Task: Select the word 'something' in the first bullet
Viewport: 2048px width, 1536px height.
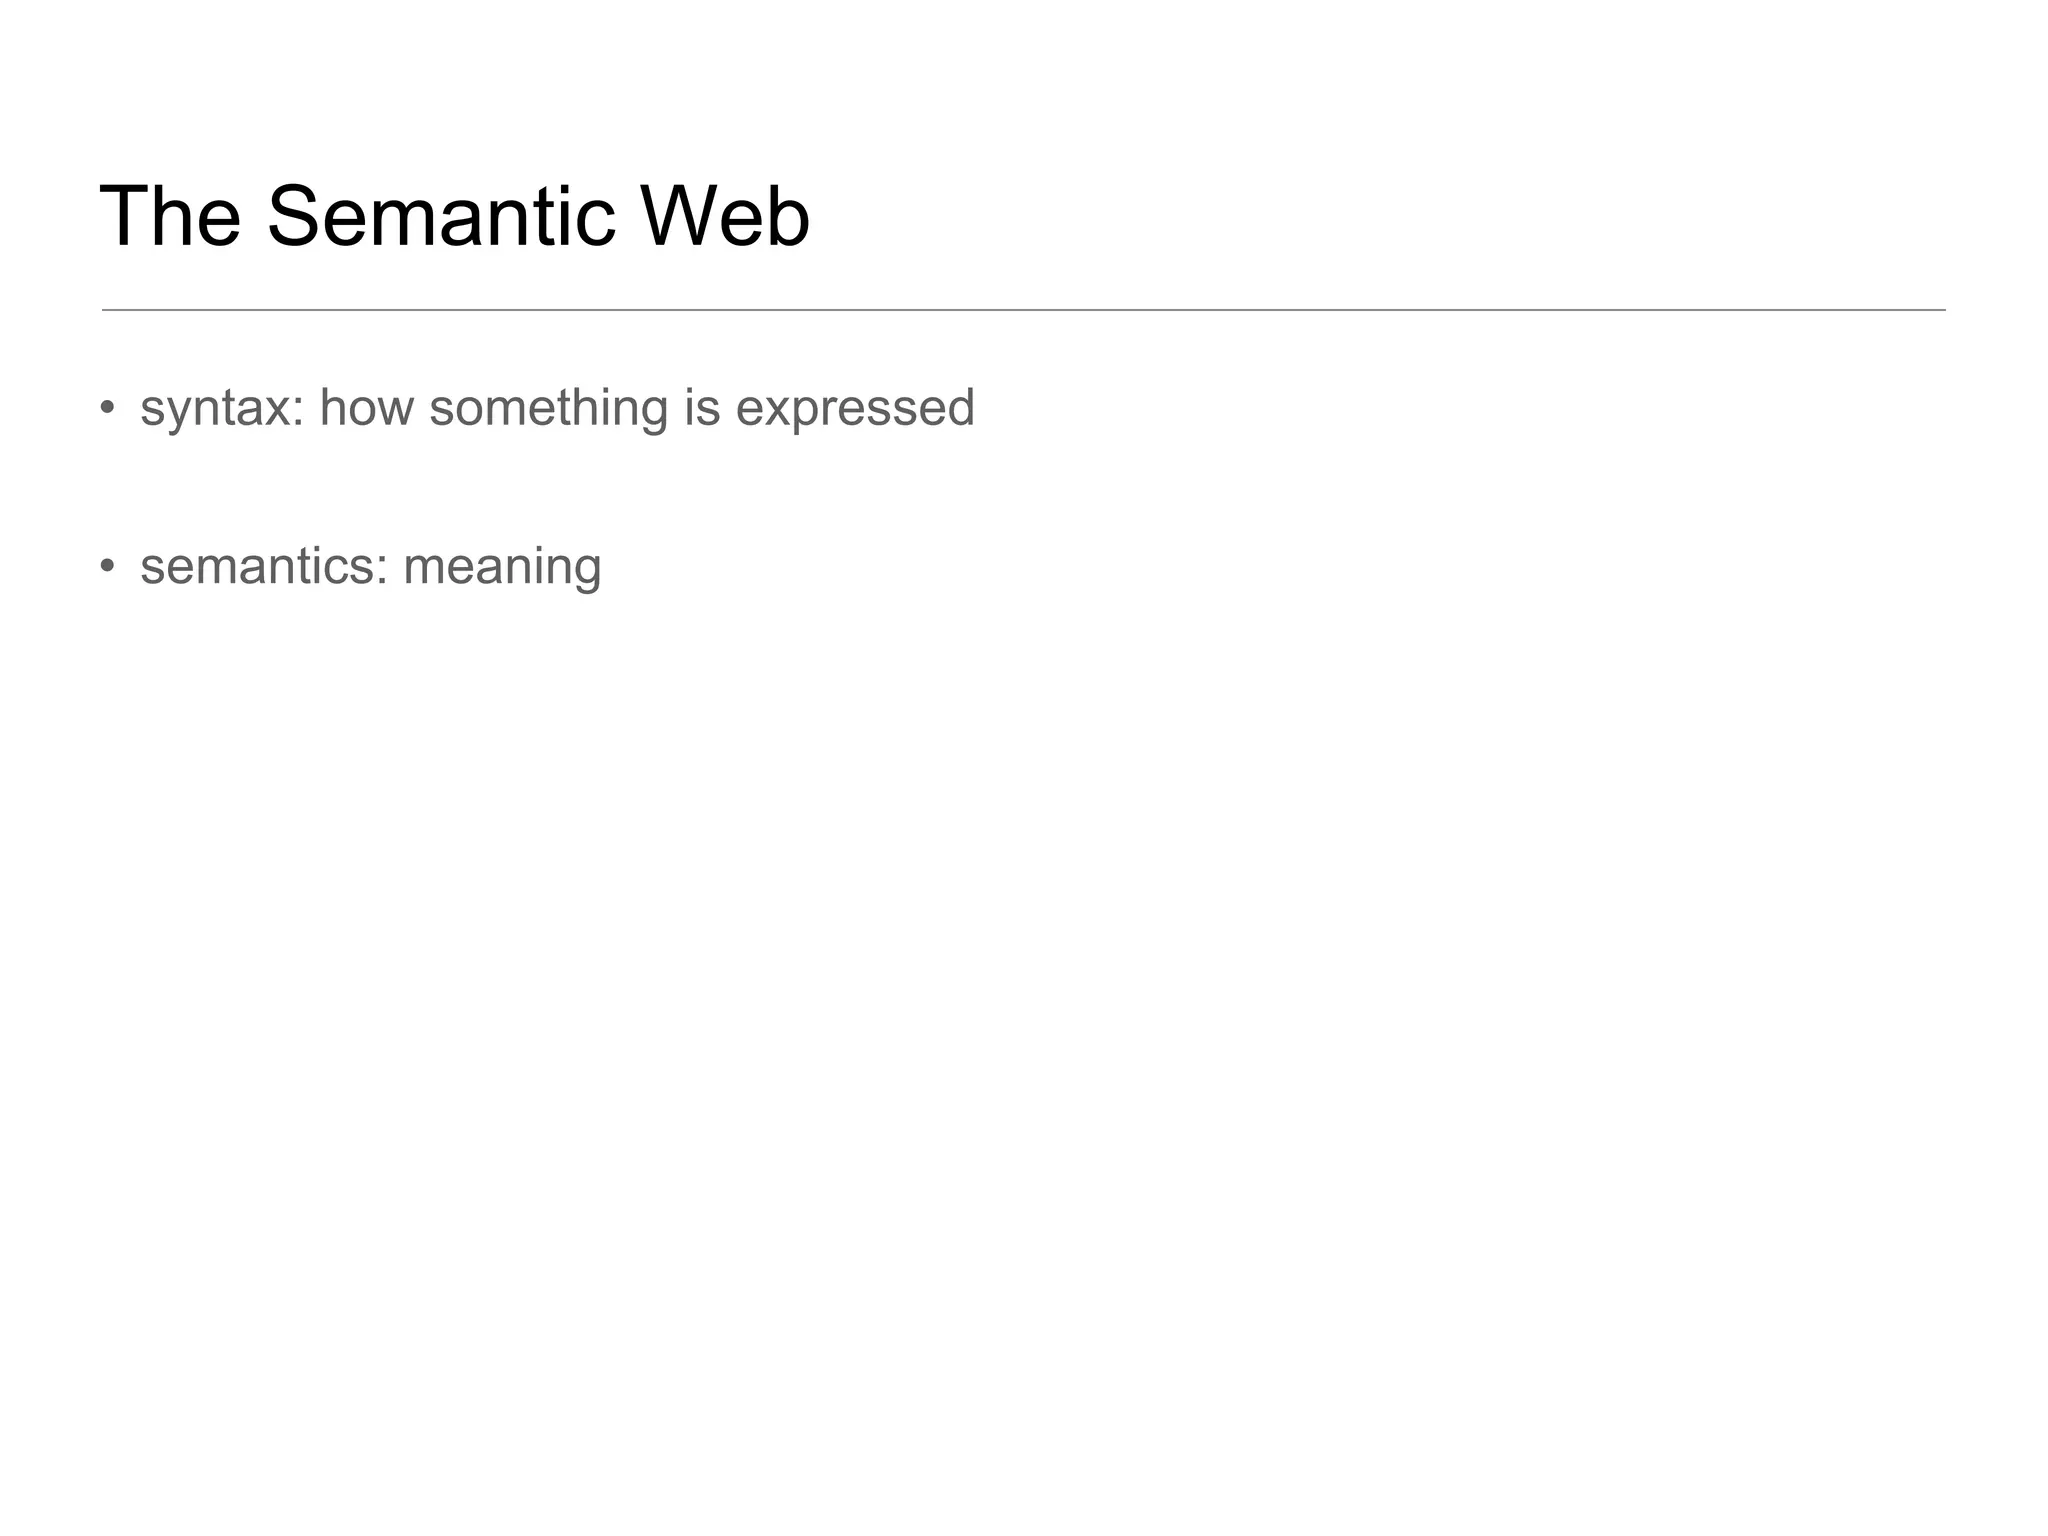Action: point(548,410)
